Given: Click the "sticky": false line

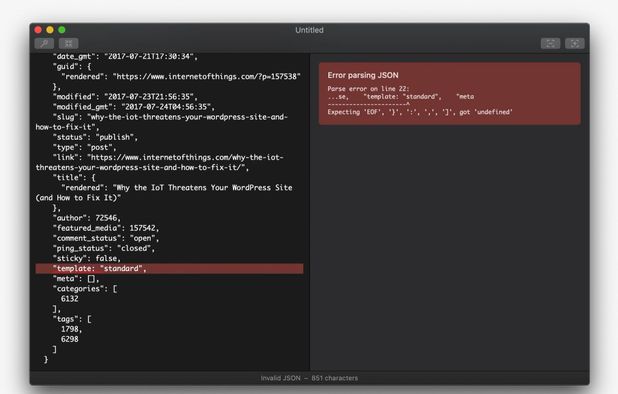Looking at the screenshot, I should pyautogui.click(x=87, y=258).
